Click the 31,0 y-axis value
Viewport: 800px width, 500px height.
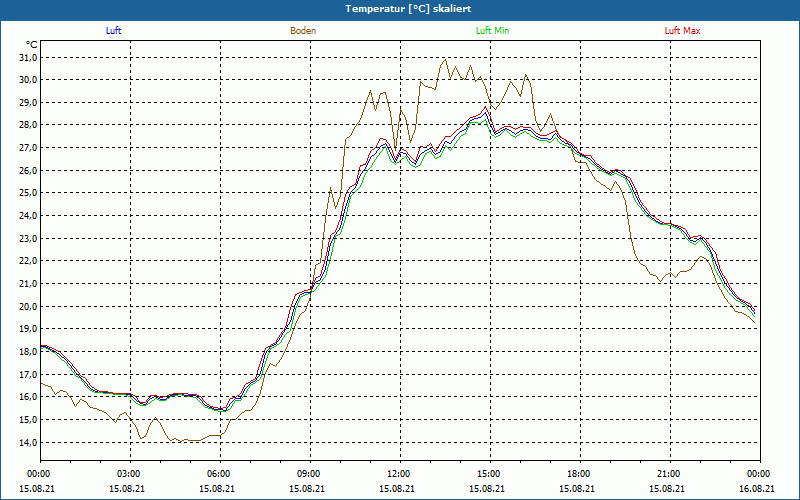coord(28,58)
